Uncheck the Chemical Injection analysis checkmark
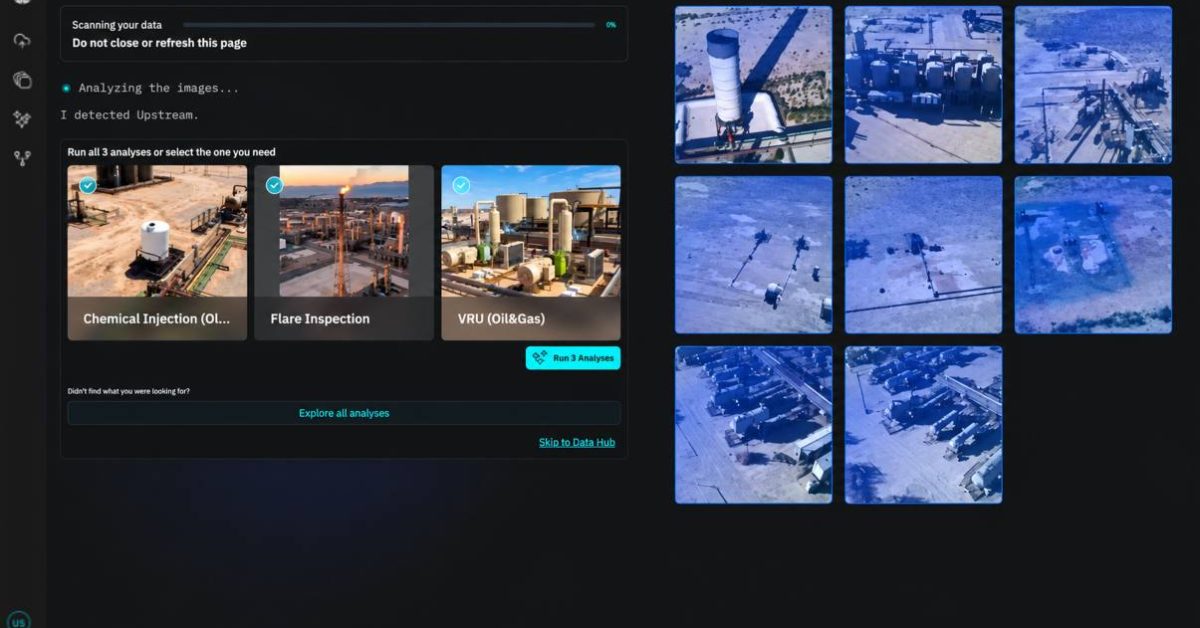1200x628 pixels. (88, 185)
